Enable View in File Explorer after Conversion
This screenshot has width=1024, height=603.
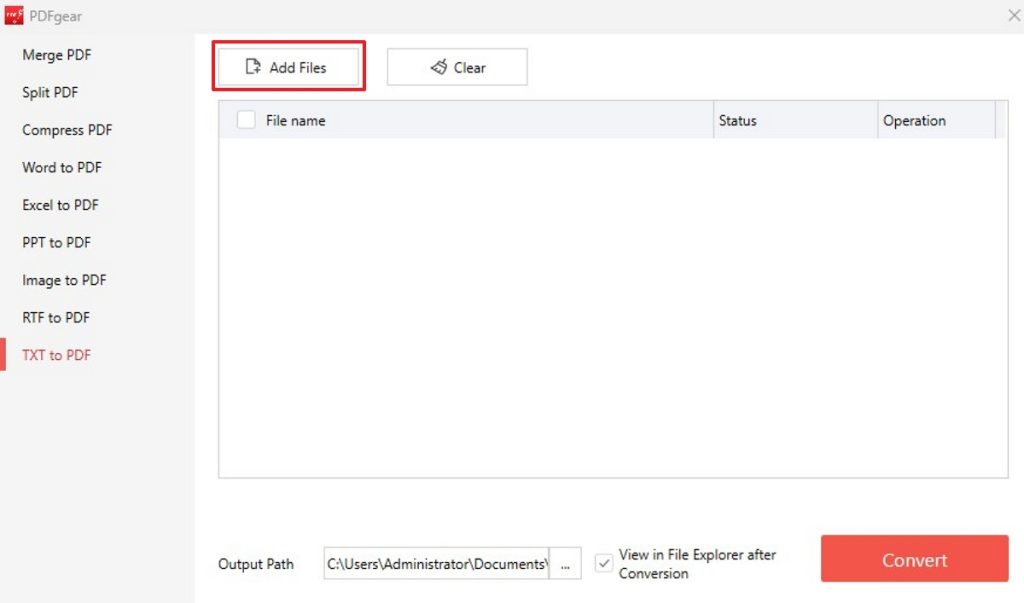click(x=602, y=564)
